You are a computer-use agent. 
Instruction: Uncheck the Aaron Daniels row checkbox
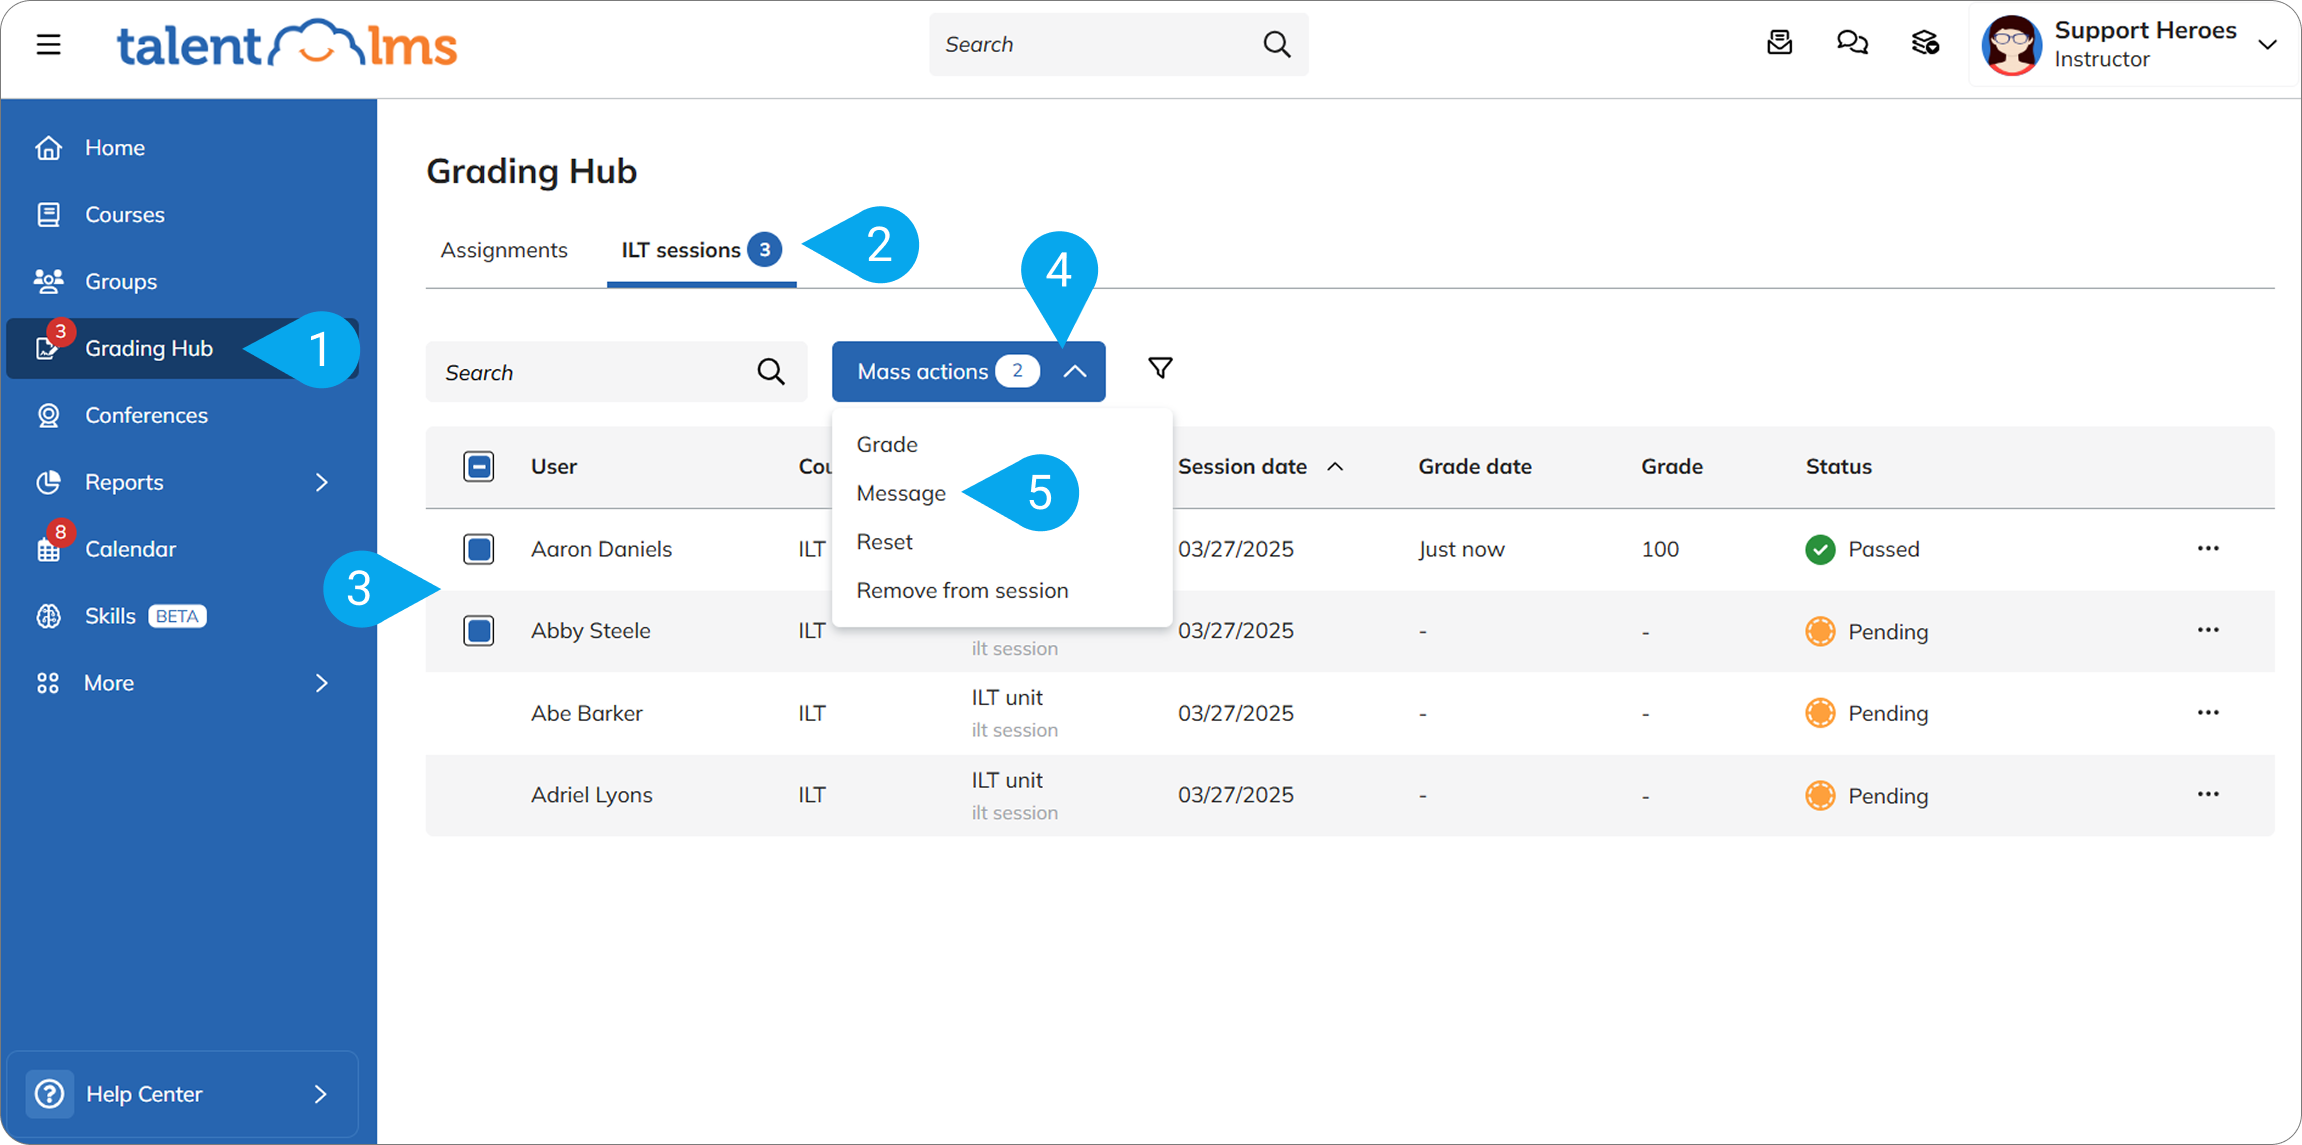(478, 549)
